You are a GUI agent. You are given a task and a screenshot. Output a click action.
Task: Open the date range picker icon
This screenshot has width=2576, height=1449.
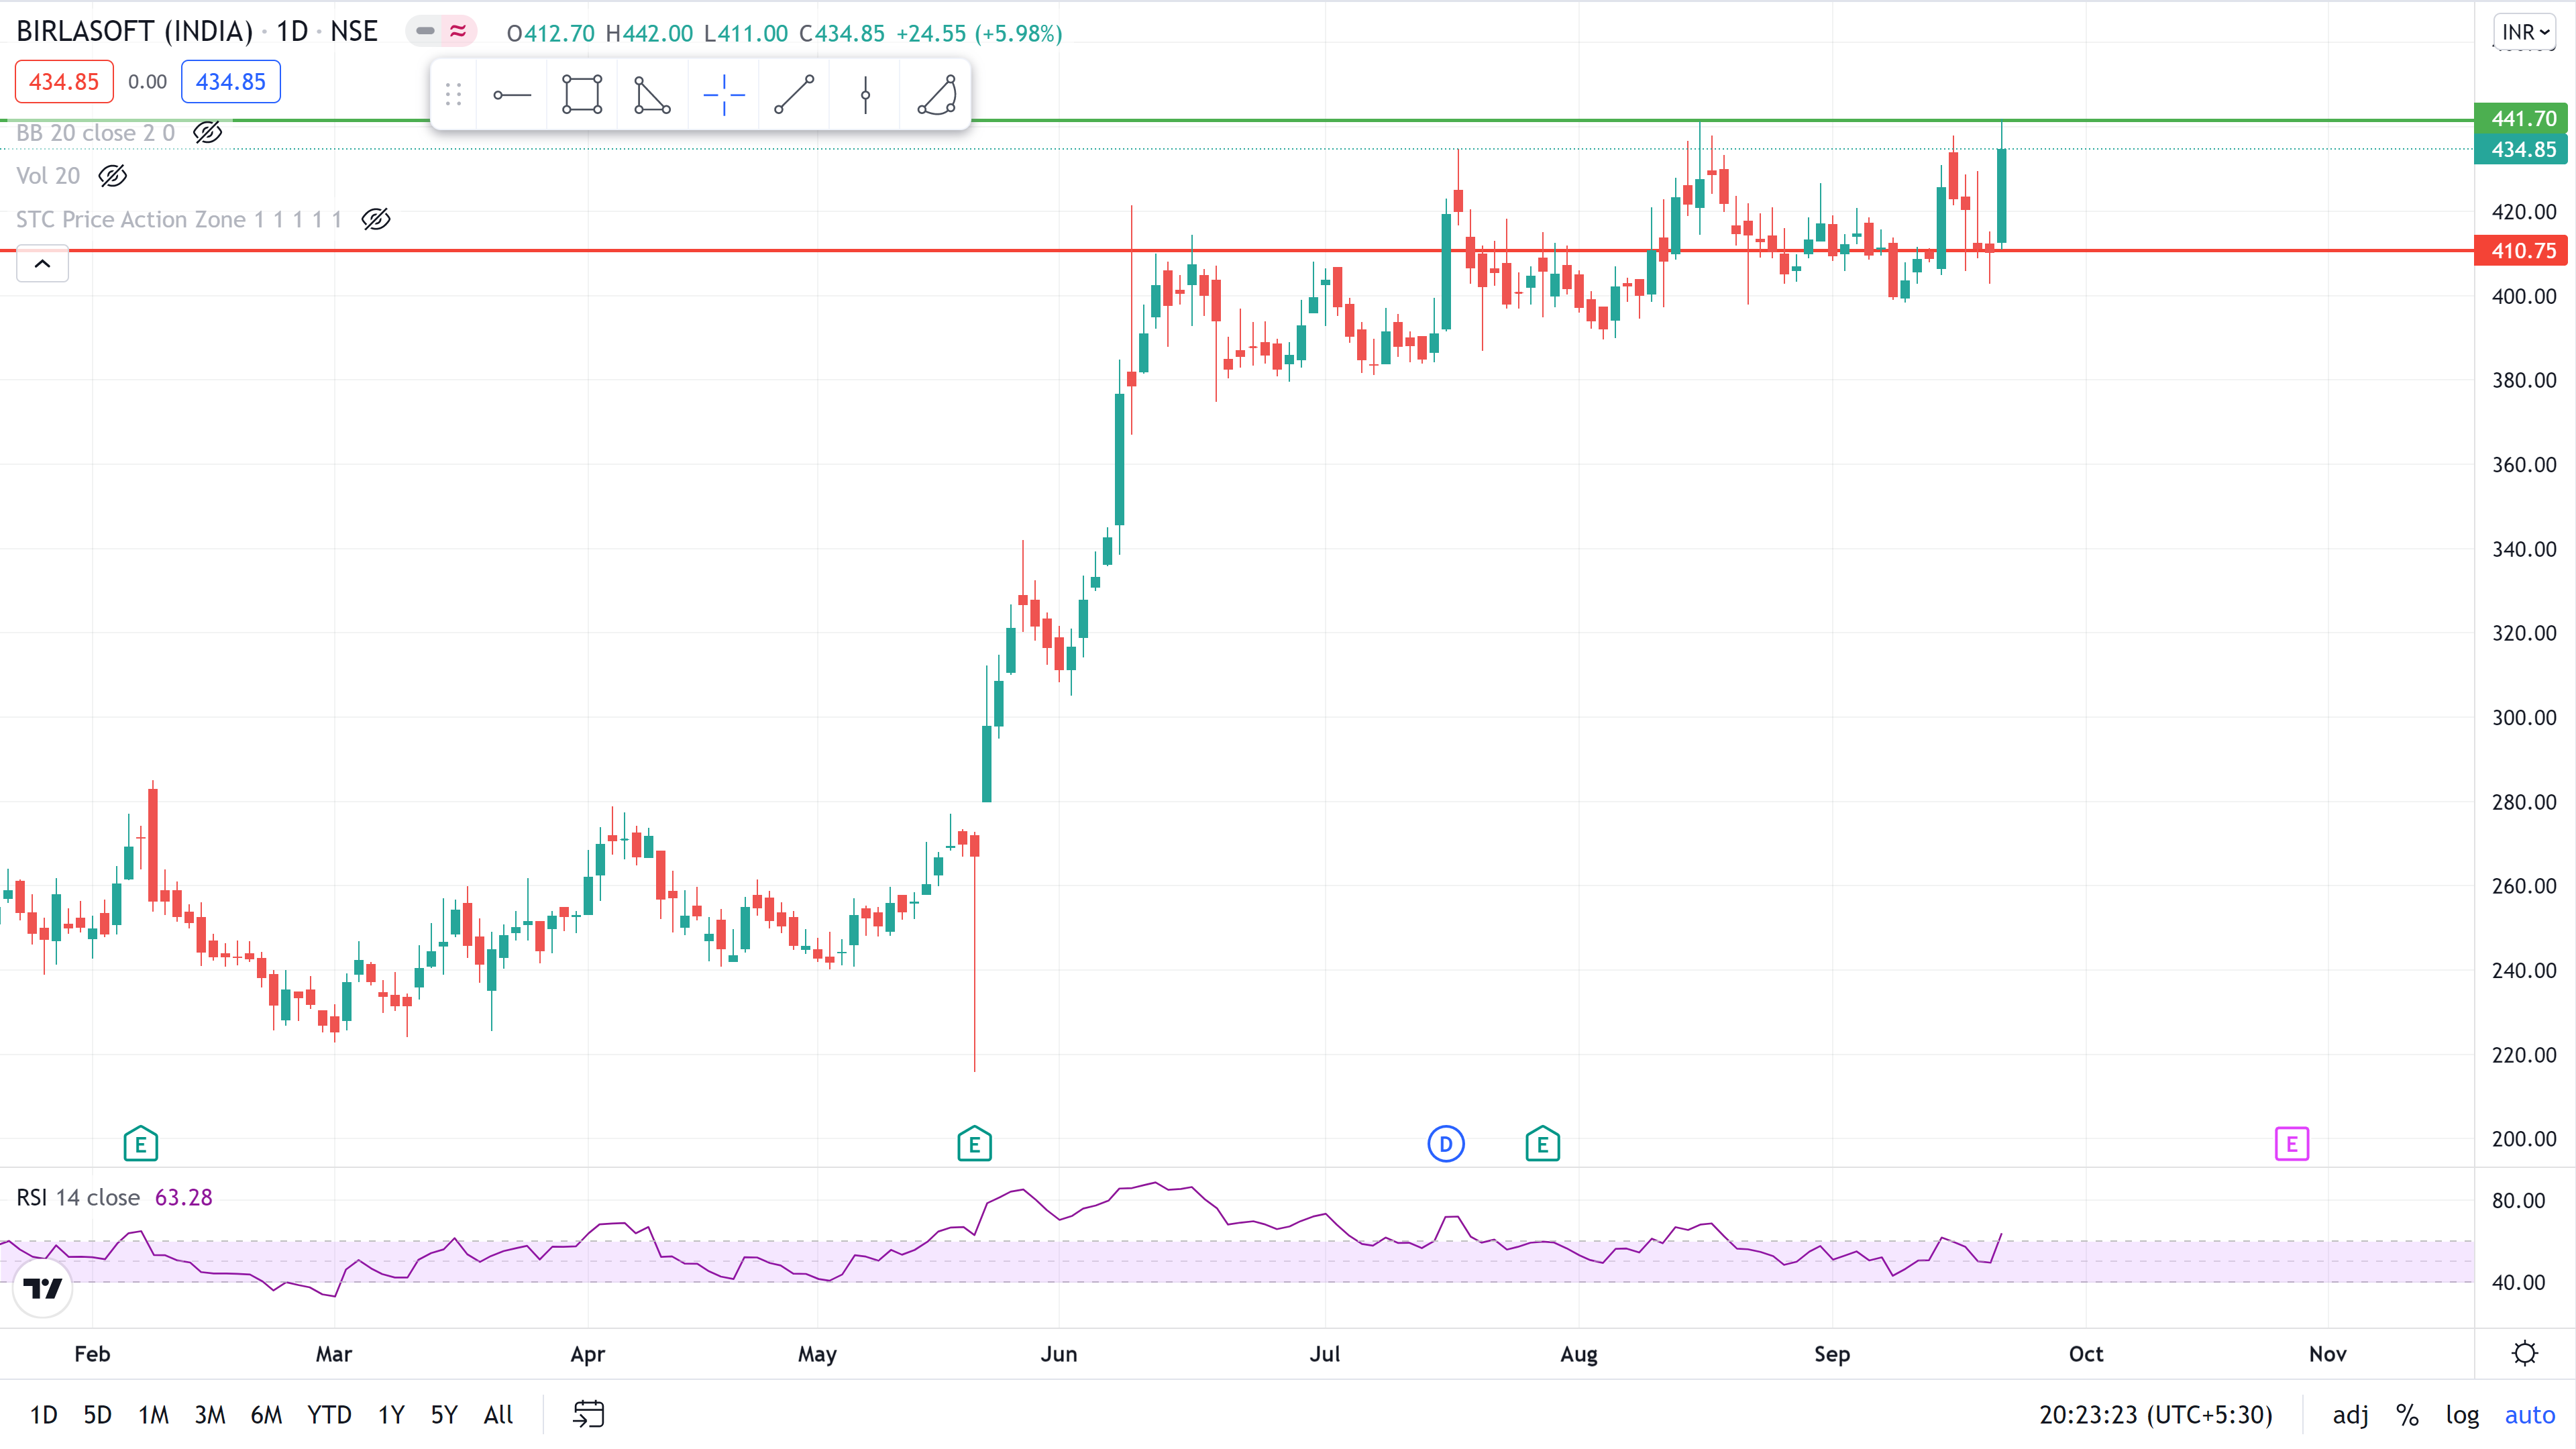(x=588, y=1414)
